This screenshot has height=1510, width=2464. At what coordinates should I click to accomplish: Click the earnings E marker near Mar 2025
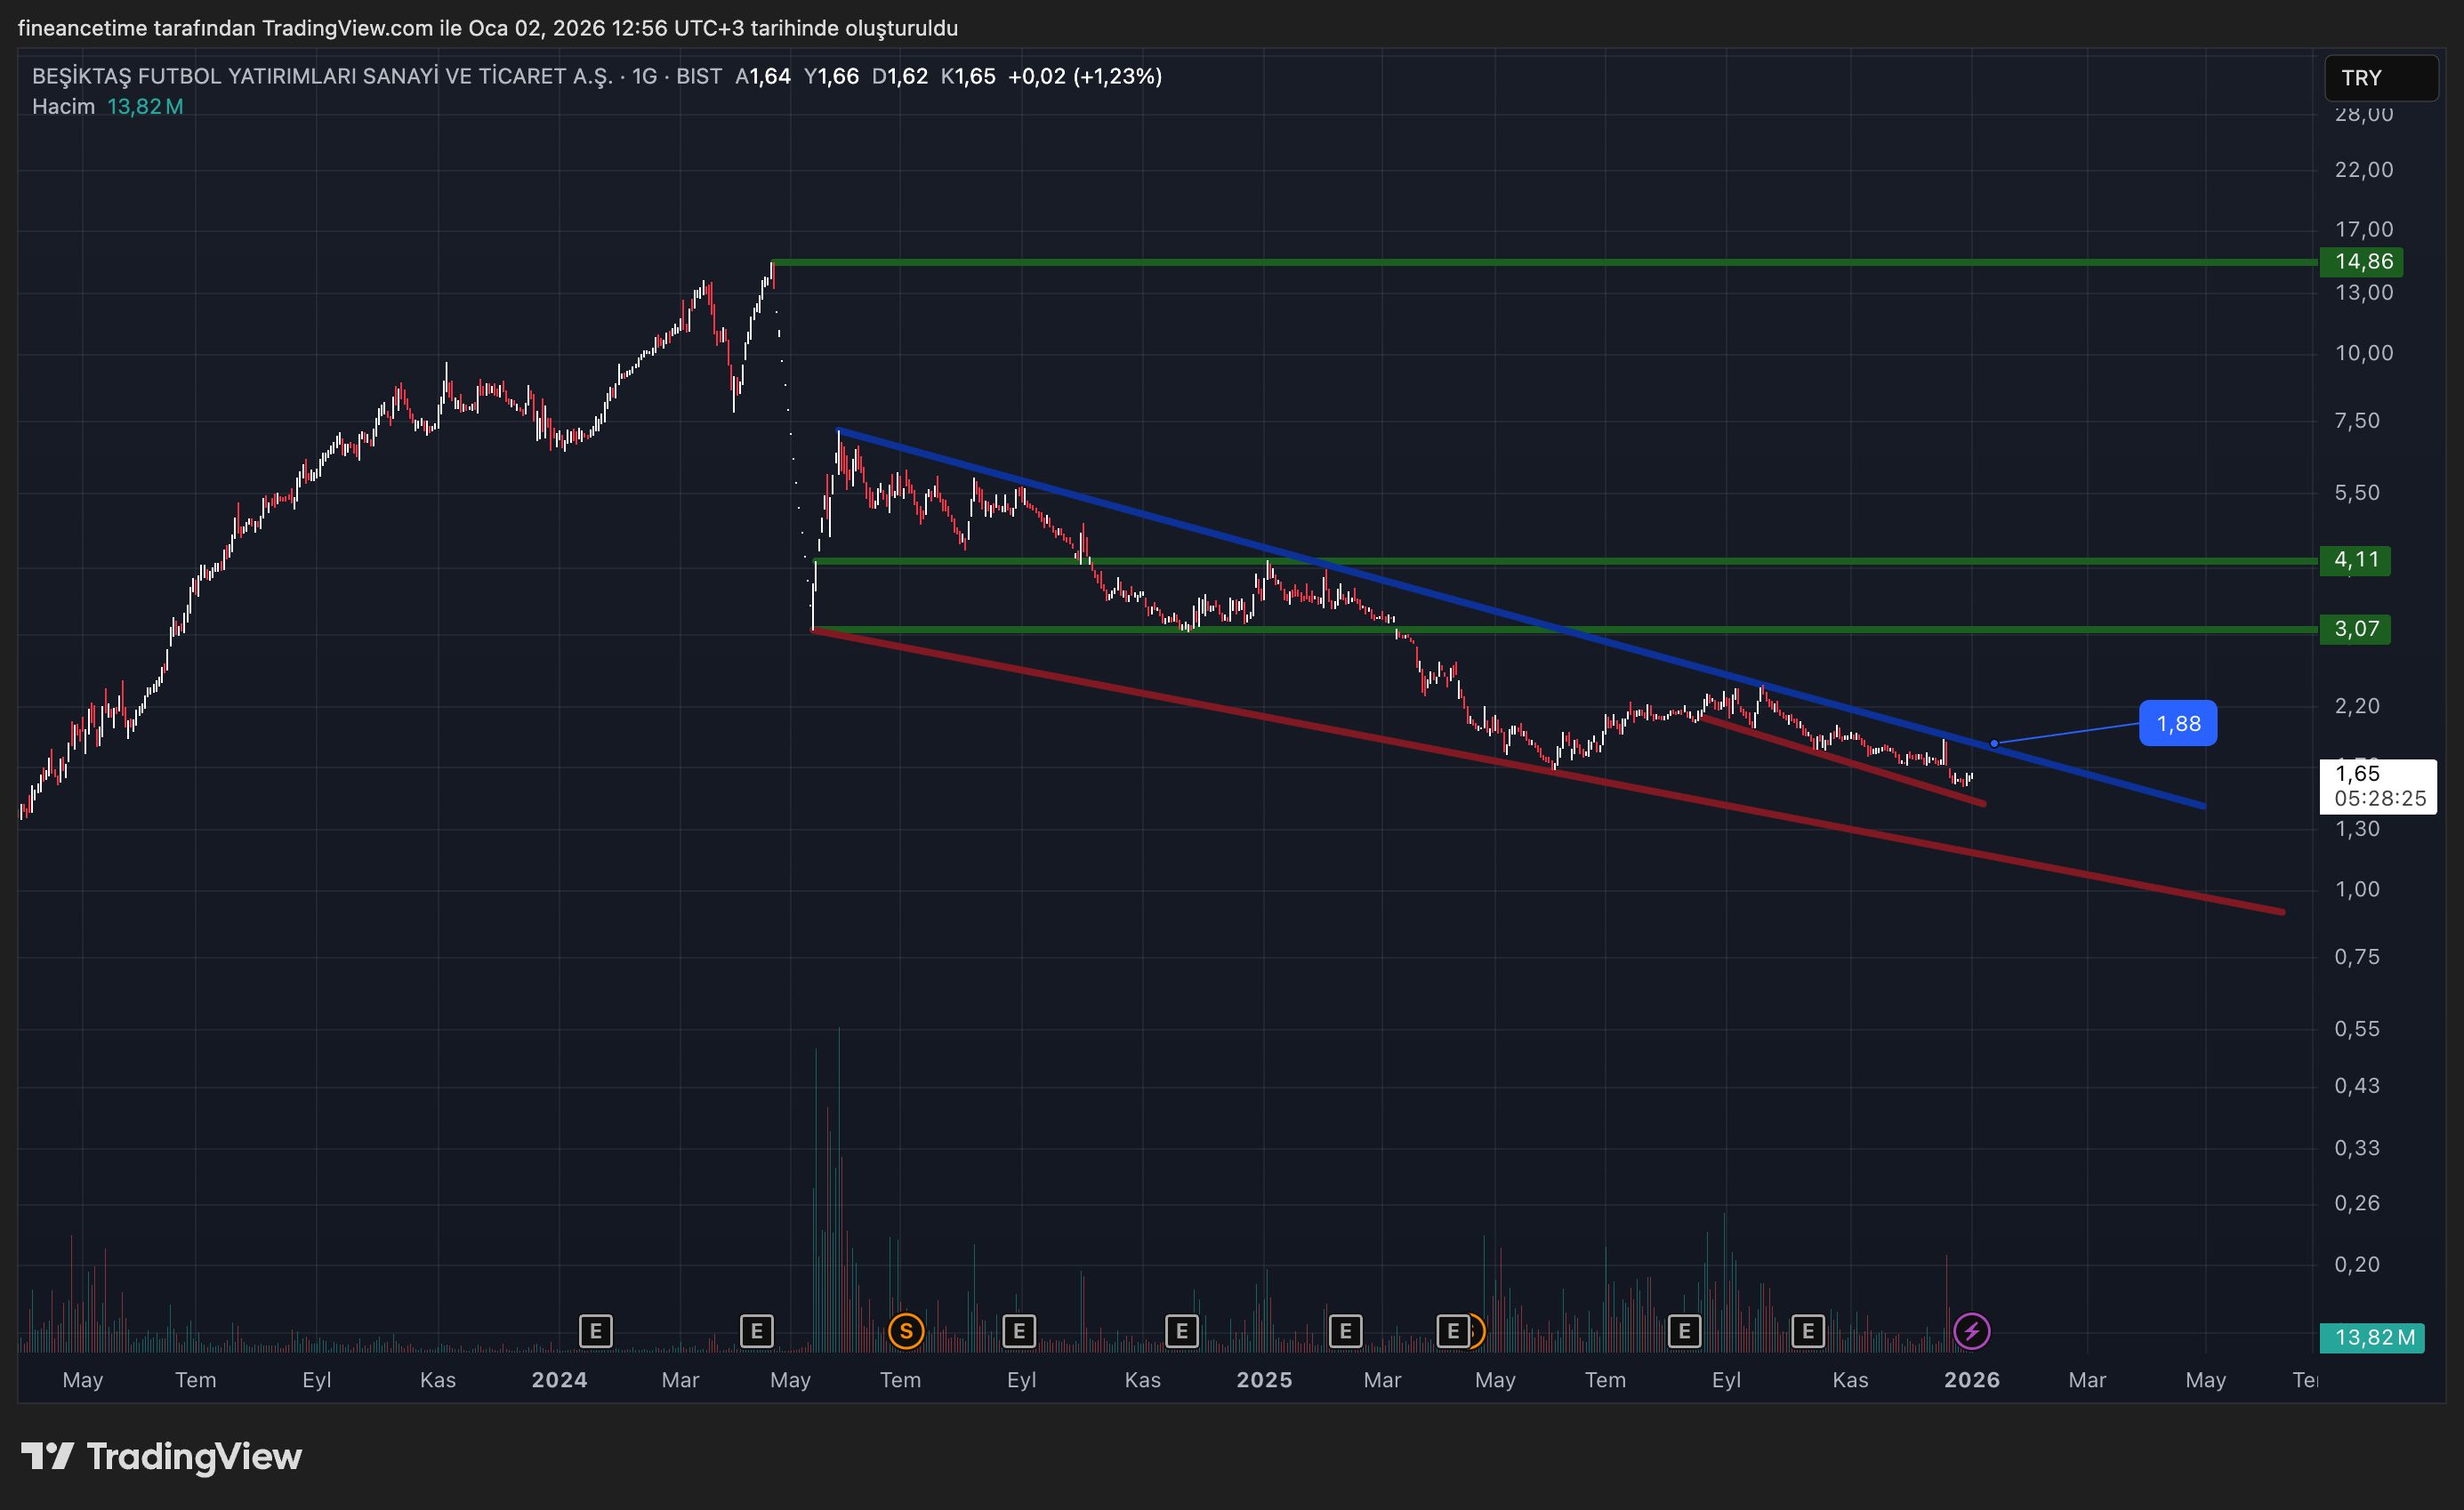[x=1346, y=1331]
